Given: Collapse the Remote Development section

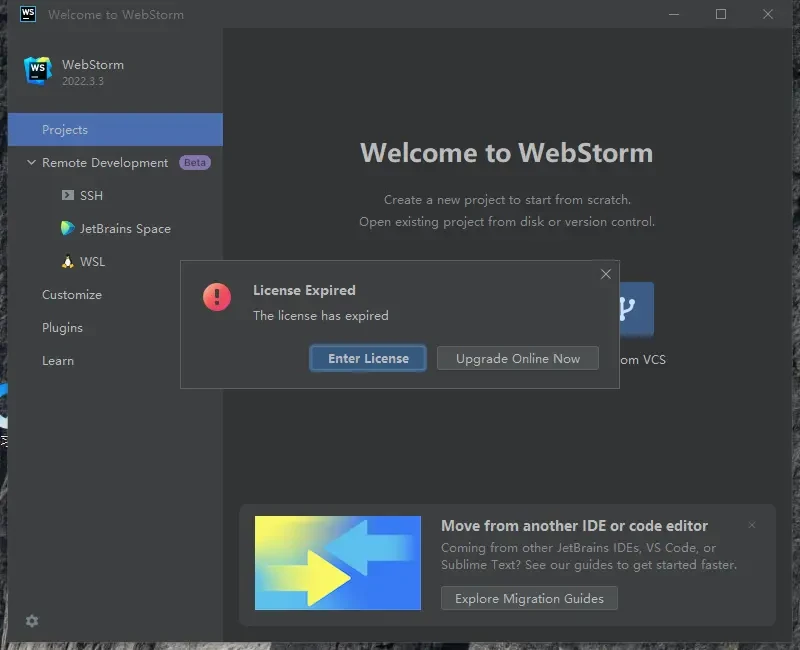Looking at the screenshot, I should [x=31, y=163].
